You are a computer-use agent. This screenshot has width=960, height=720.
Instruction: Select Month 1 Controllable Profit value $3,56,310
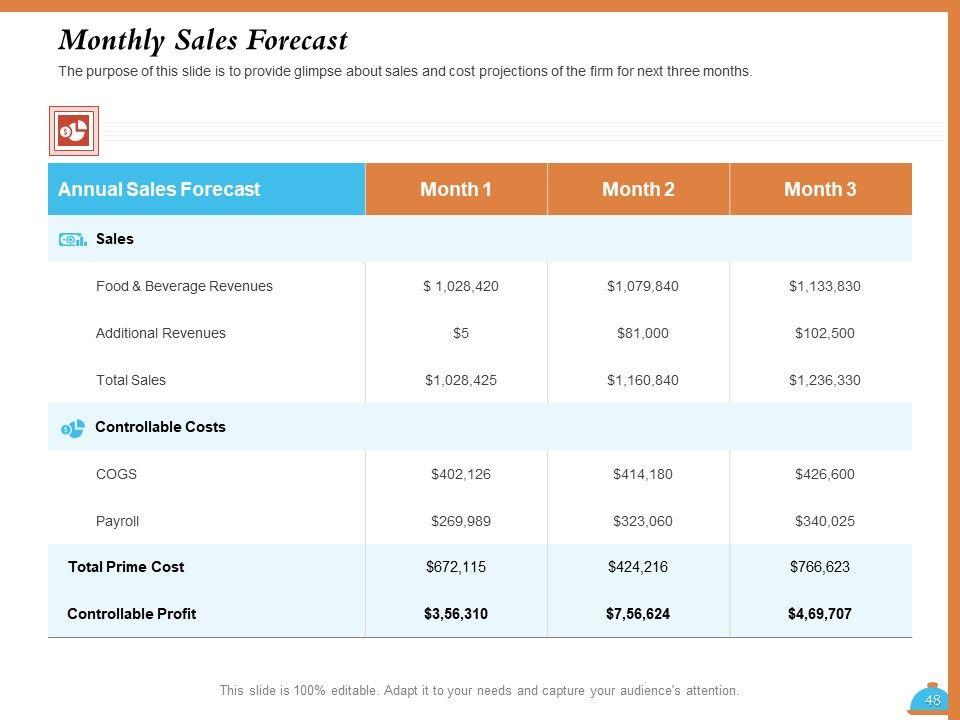(x=456, y=614)
